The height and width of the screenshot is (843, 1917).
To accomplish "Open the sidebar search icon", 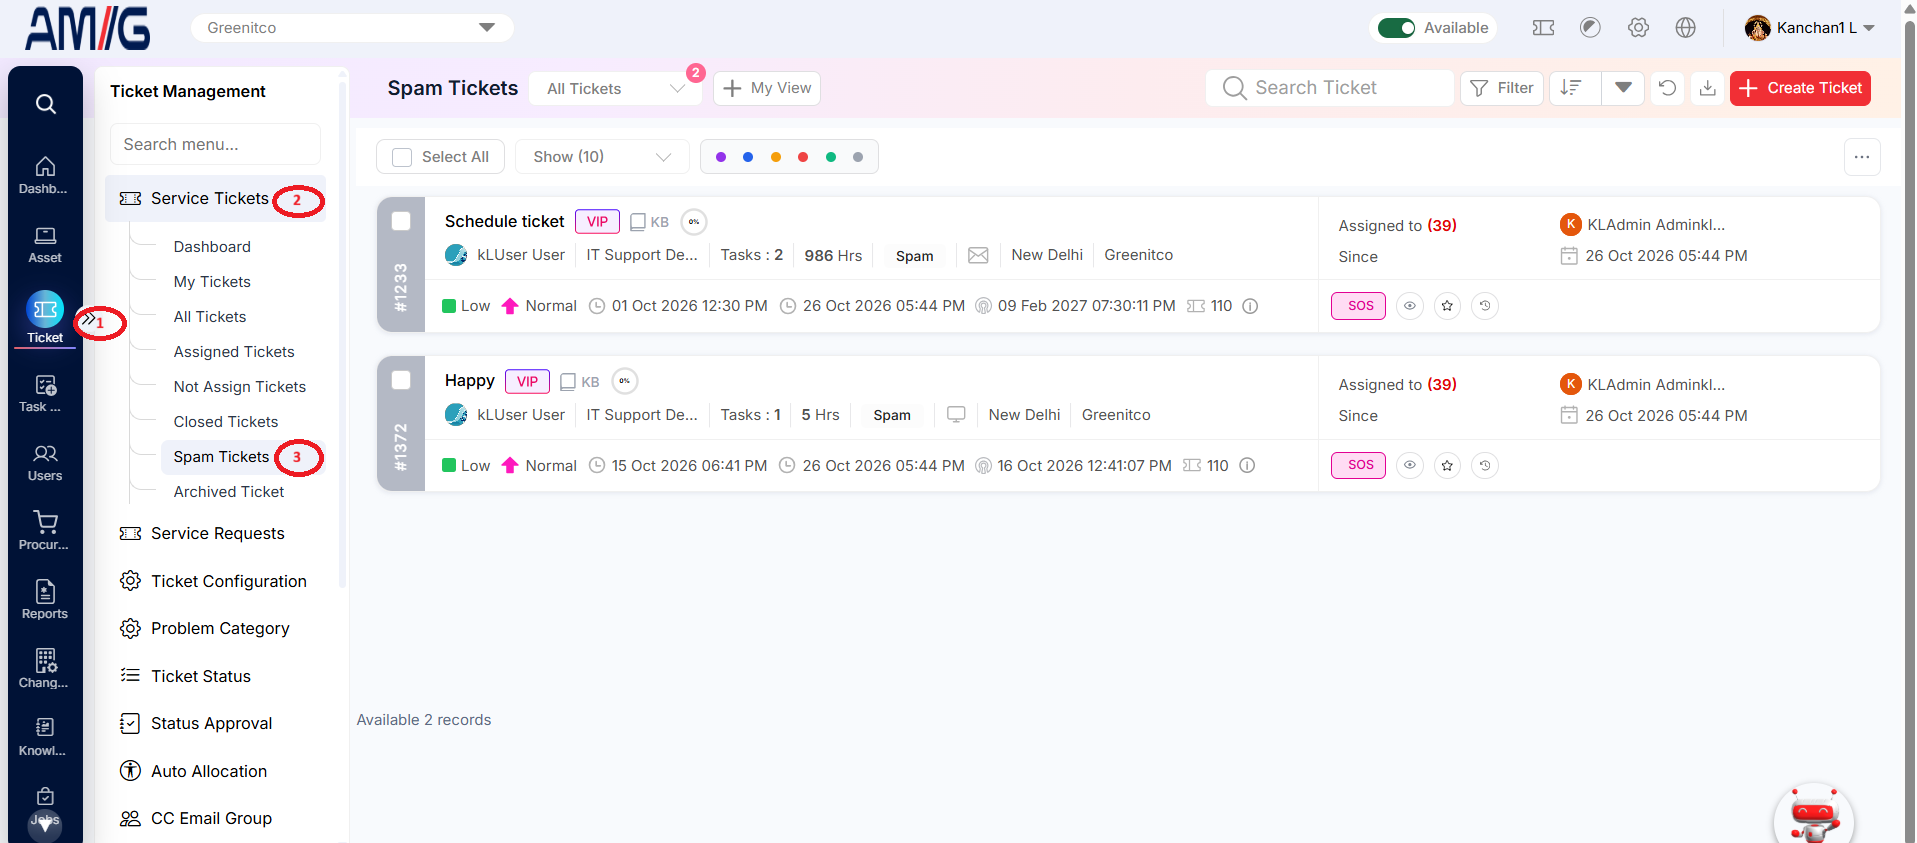I will coord(45,104).
